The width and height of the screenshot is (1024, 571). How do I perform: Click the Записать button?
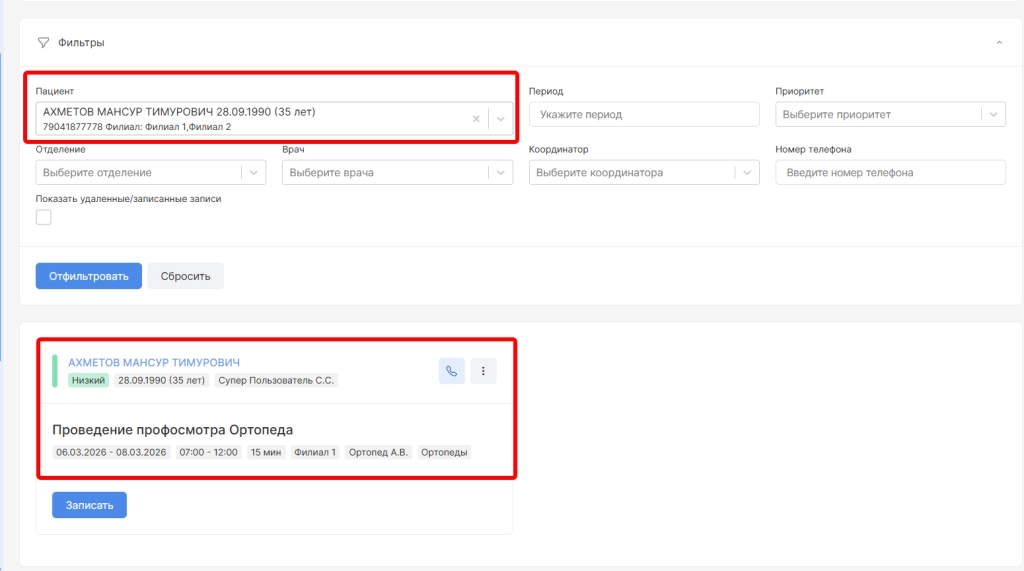89,505
